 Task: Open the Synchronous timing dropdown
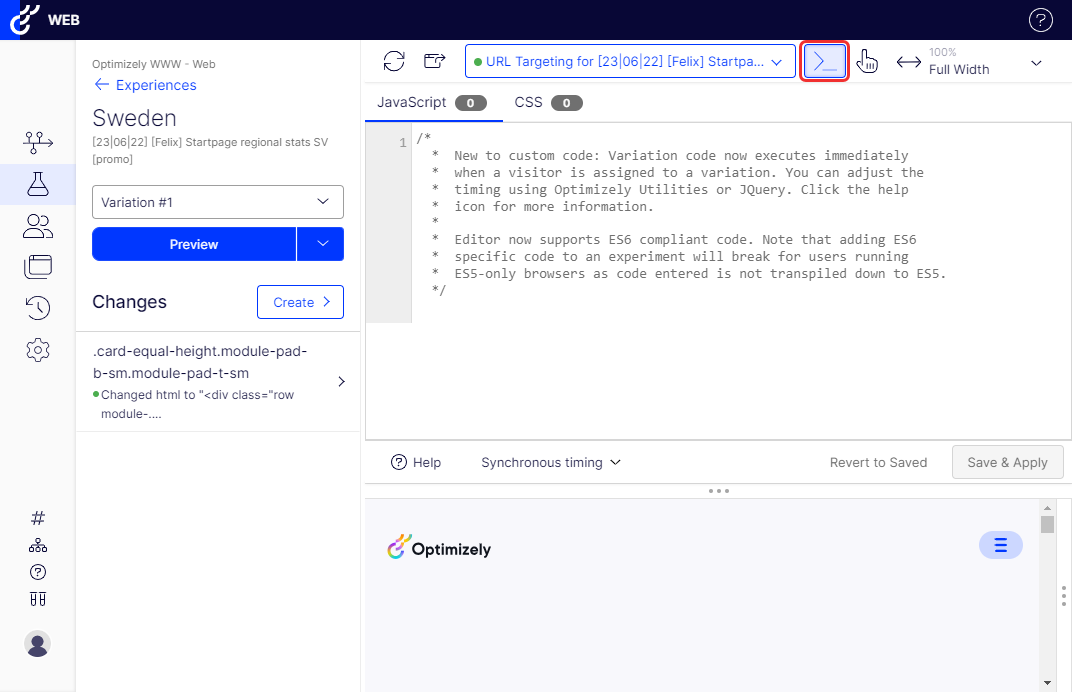[x=551, y=463]
